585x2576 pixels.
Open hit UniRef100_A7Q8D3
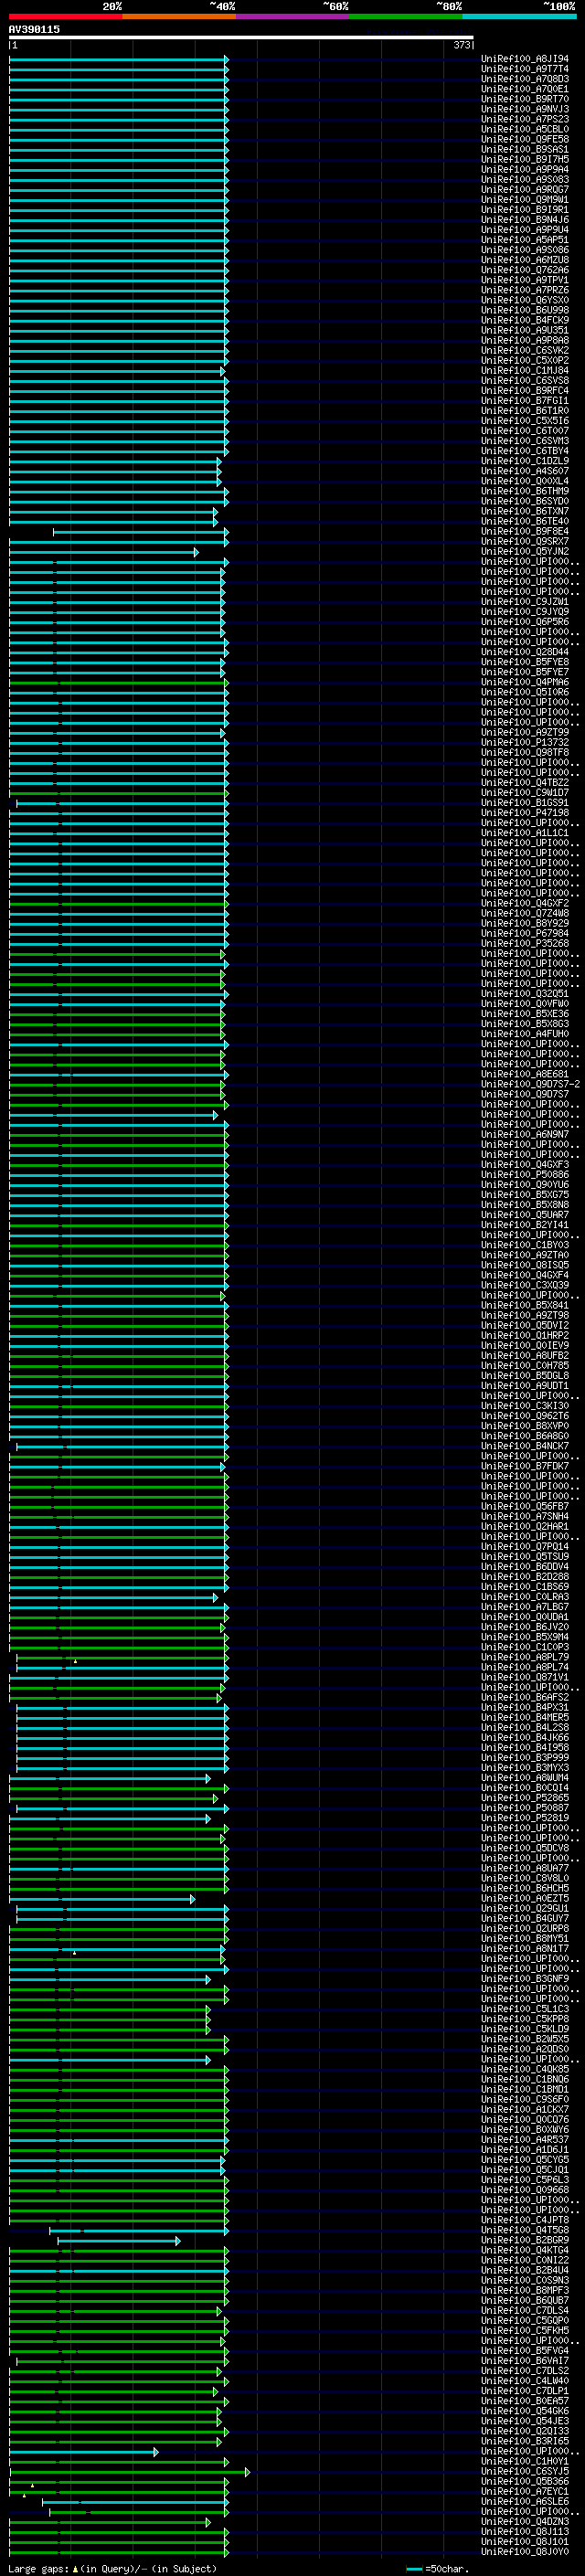[x=524, y=79]
